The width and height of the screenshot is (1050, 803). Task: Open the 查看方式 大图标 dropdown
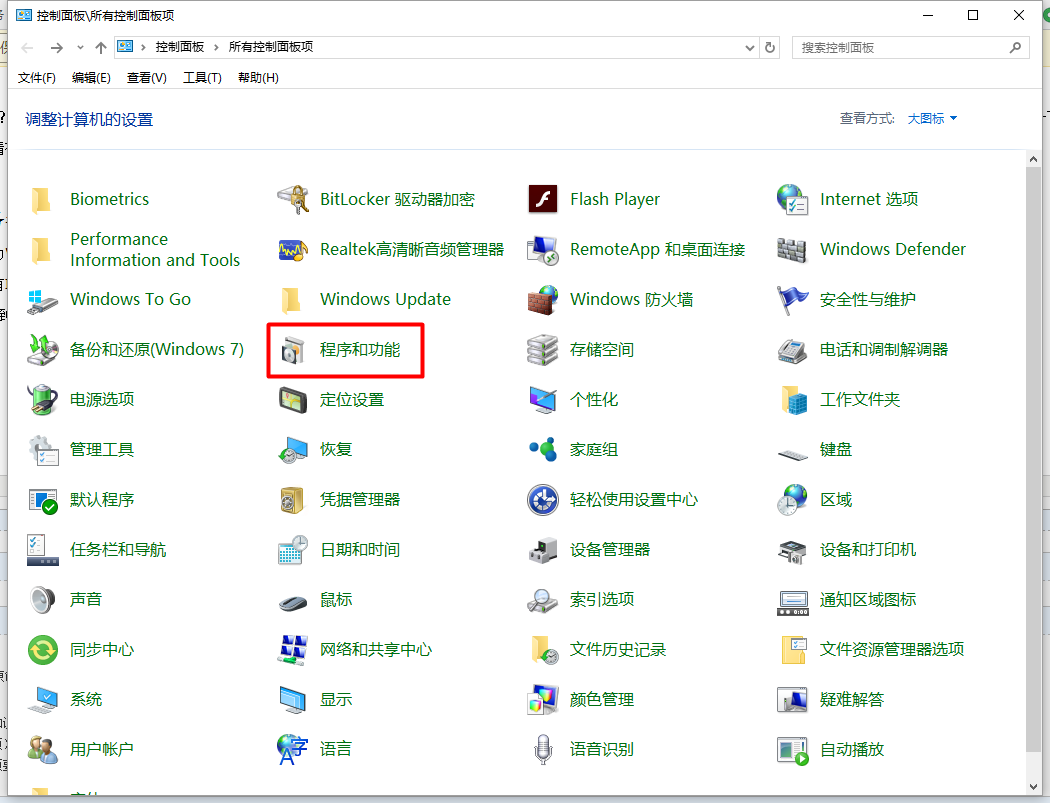tap(932, 119)
